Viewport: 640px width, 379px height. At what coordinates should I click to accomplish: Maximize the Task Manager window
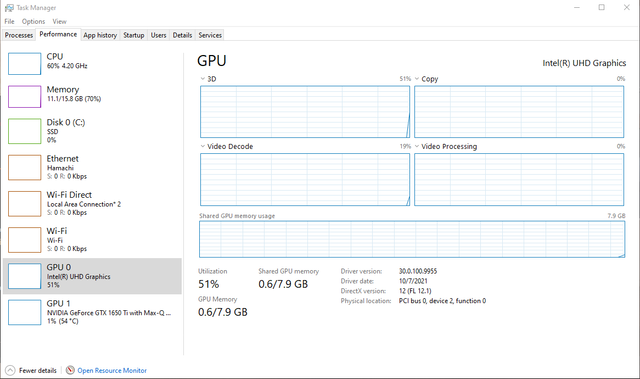602,7
